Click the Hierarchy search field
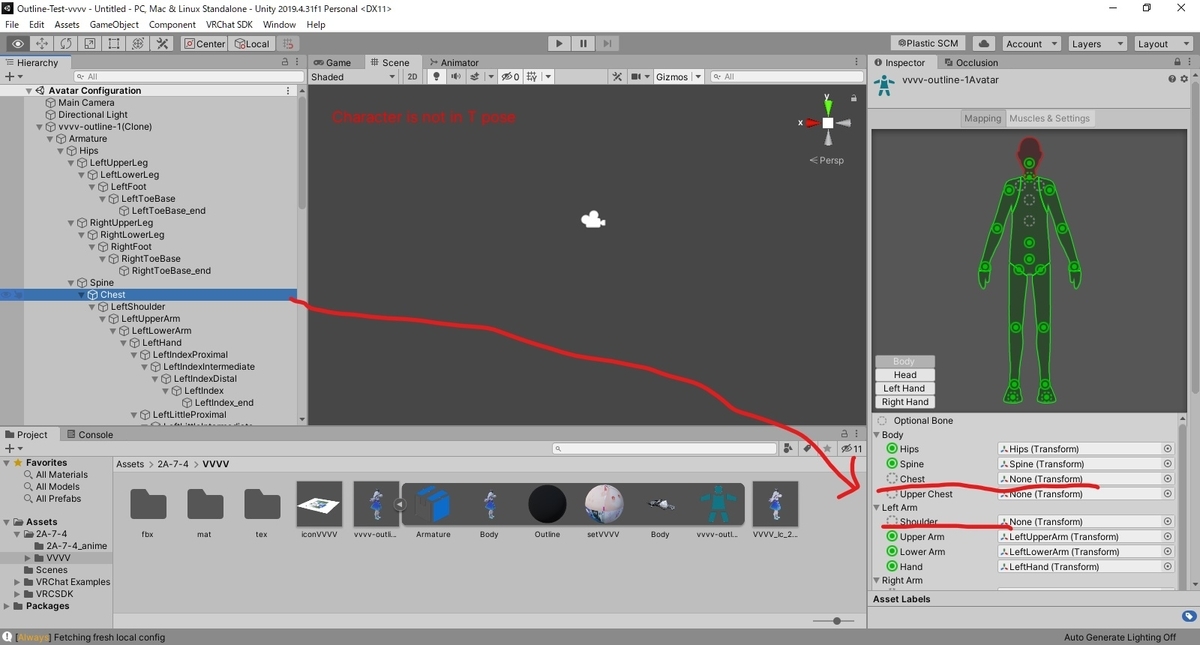Image resolution: width=1200 pixels, height=645 pixels. [188, 77]
